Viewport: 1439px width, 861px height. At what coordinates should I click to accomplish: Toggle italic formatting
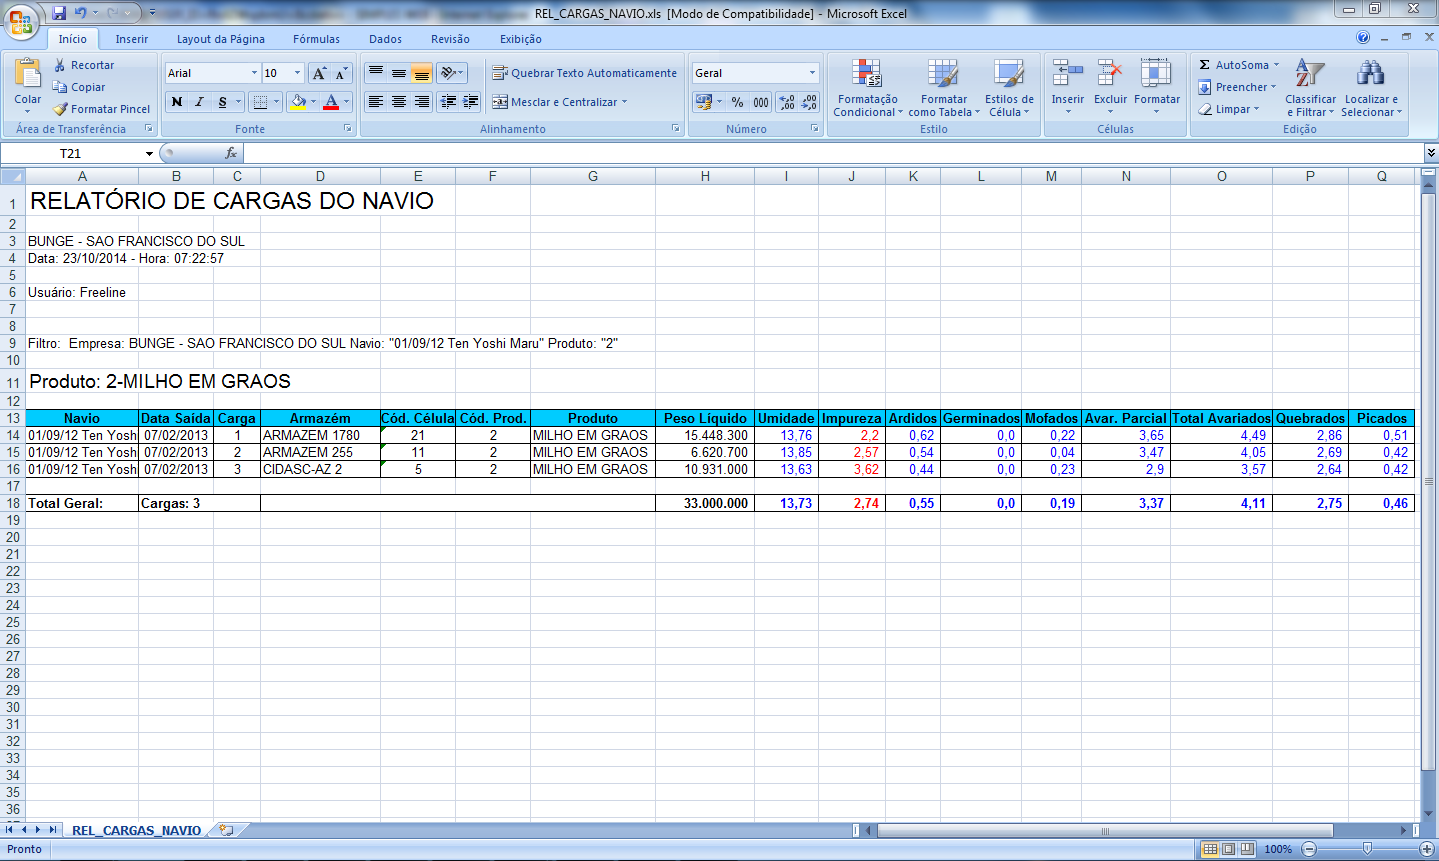point(199,102)
